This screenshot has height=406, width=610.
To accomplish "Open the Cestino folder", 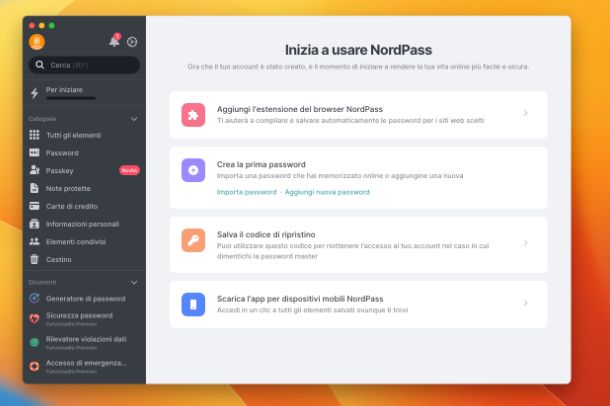I will [x=59, y=260].
